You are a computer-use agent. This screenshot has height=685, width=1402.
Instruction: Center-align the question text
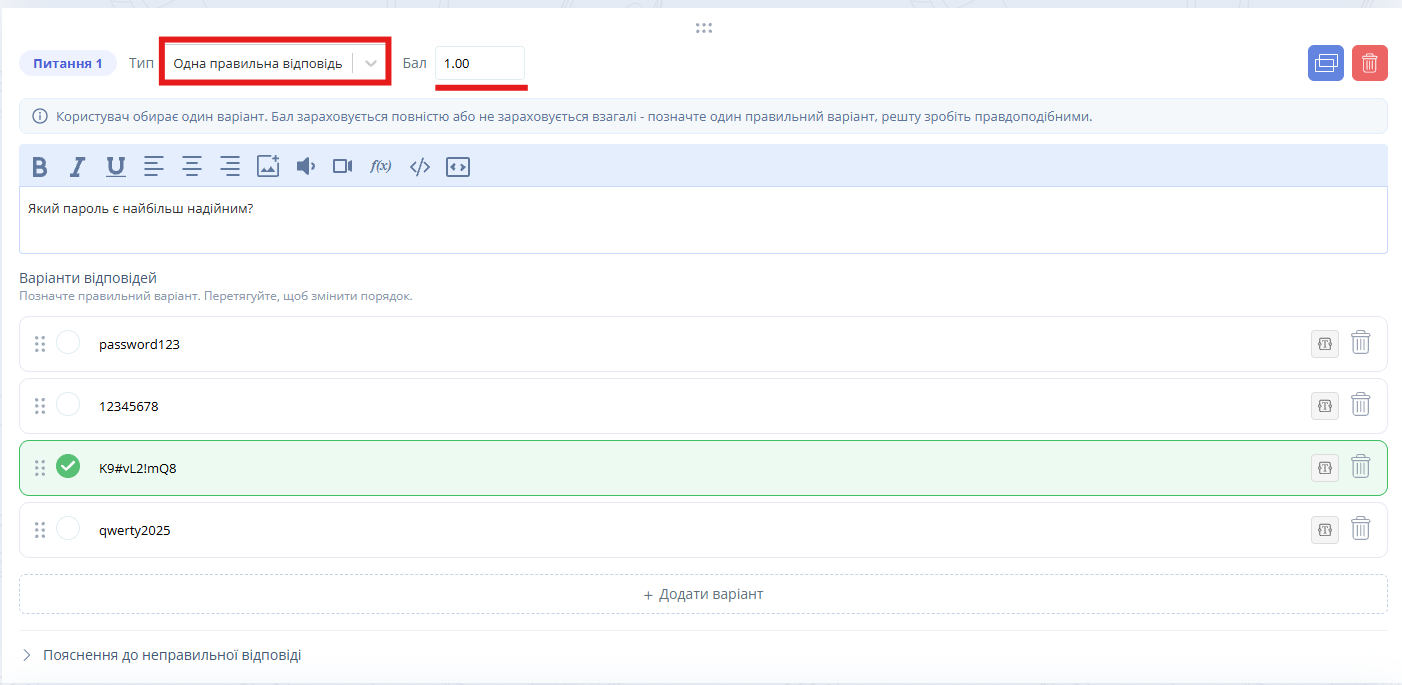[192, 166]
